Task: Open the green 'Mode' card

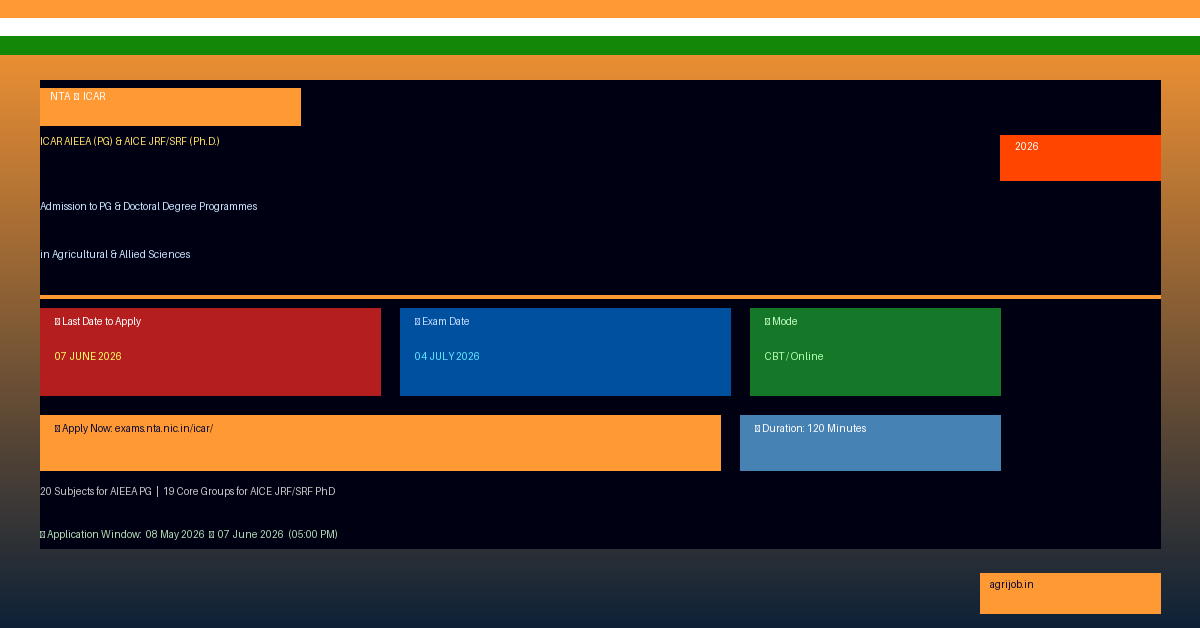Action: click(x=875, y=352)
